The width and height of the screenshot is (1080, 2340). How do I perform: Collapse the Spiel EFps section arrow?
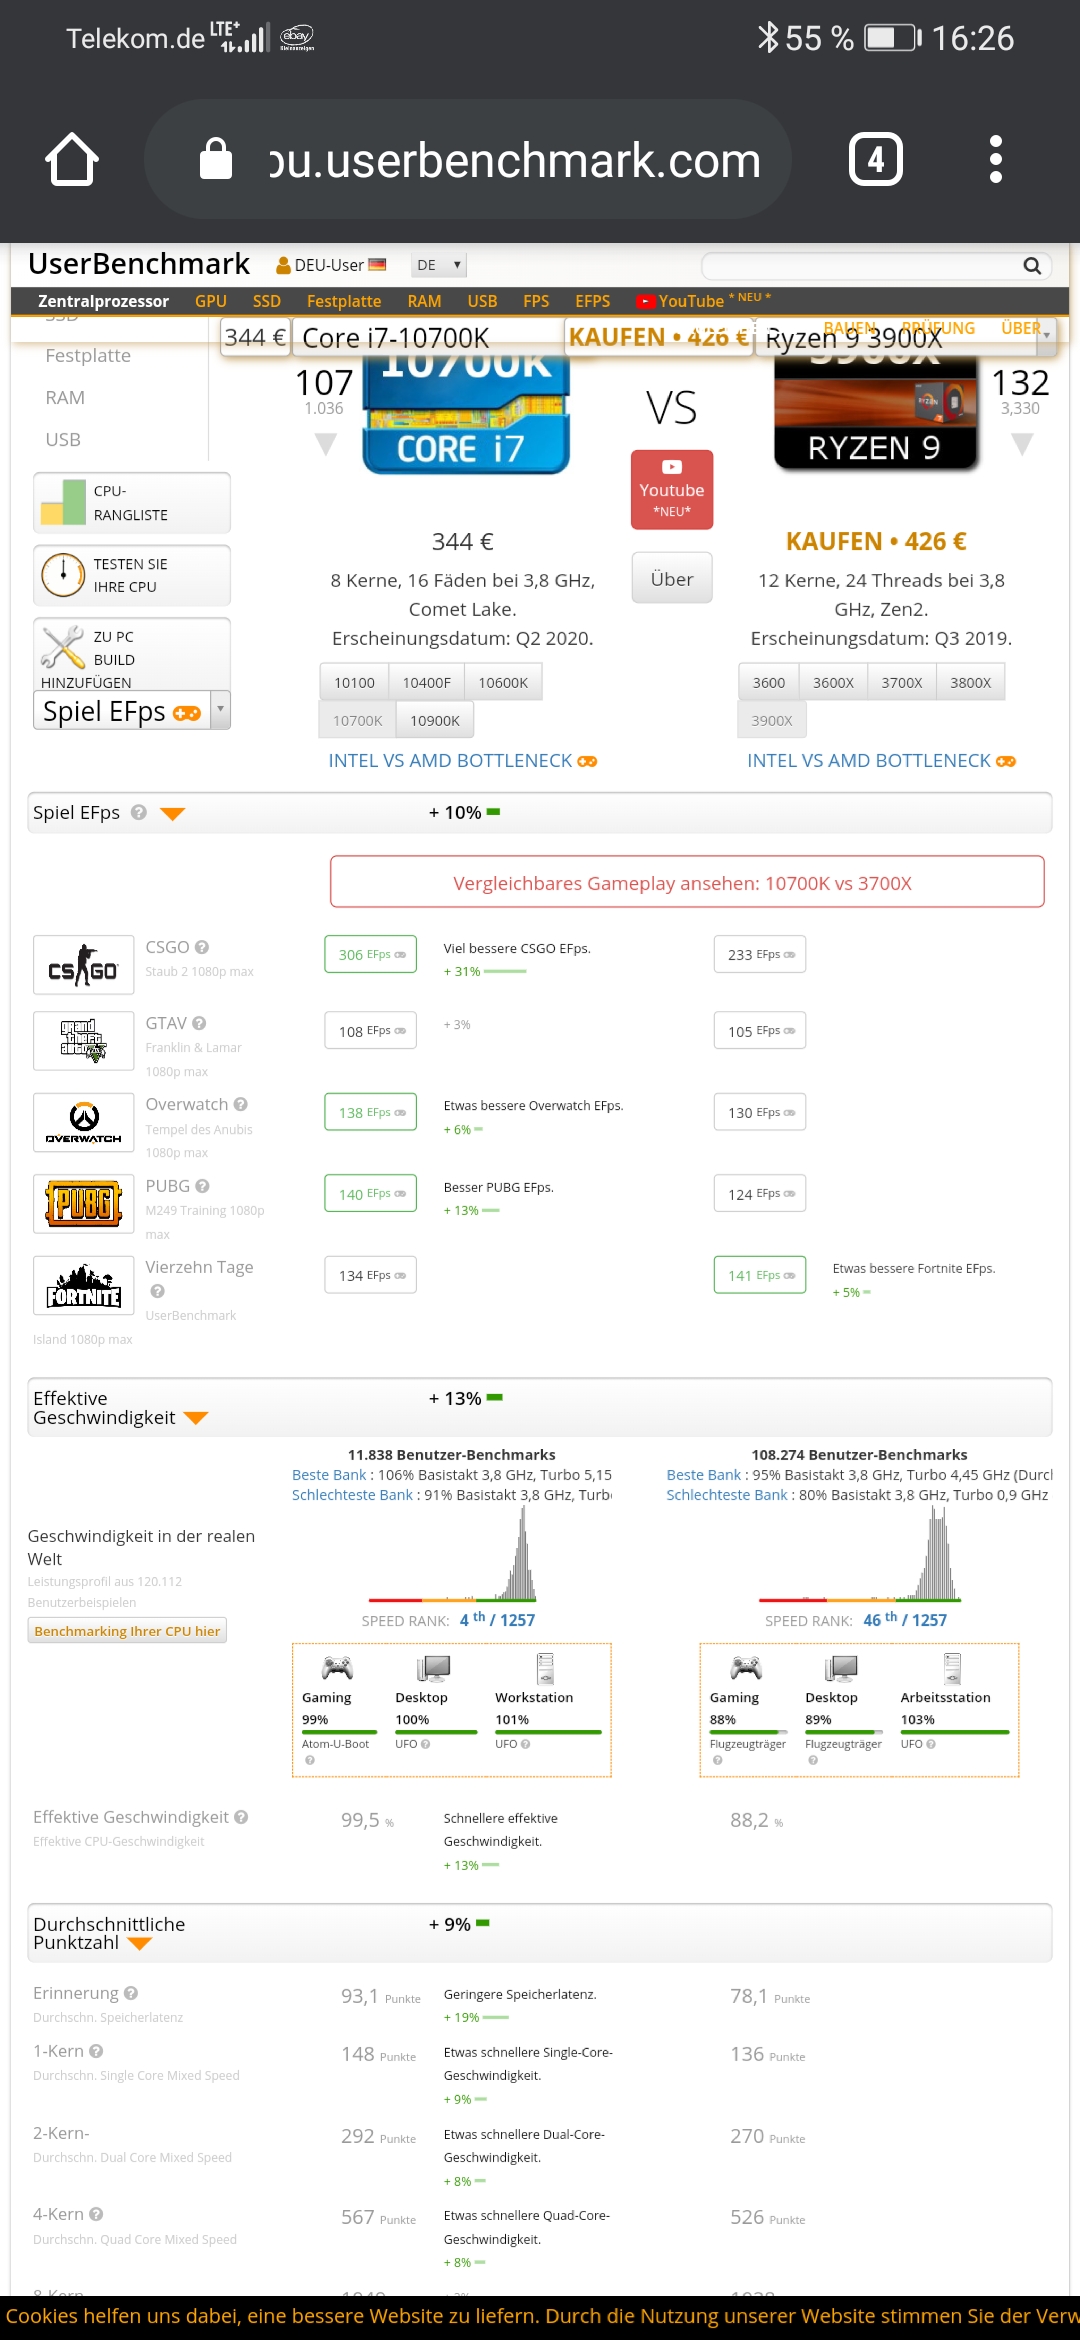pos(173,814)
